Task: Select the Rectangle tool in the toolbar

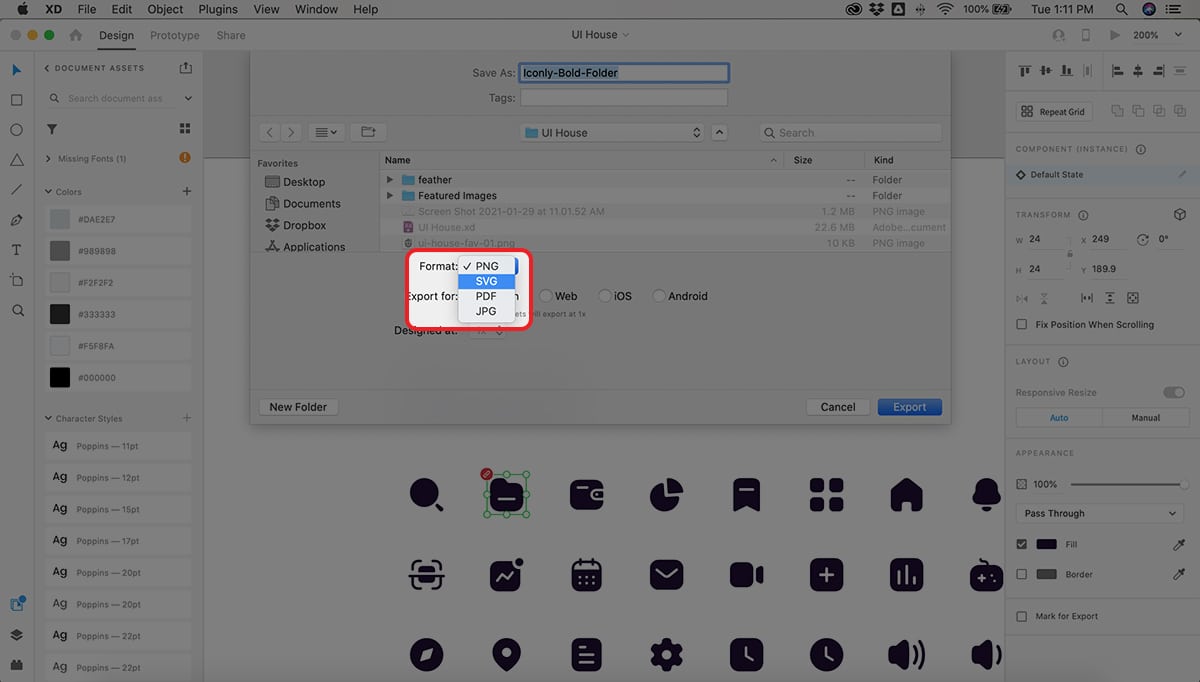Action: pyautogui.click(x=17, y=100)
